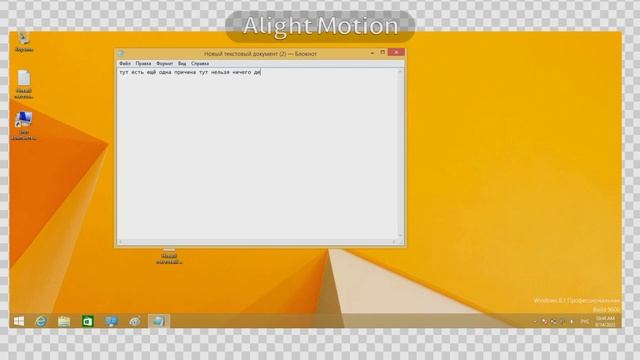
Task: Select the desktop file partly hidden below Notepad
Action: (x=169, y=256)
